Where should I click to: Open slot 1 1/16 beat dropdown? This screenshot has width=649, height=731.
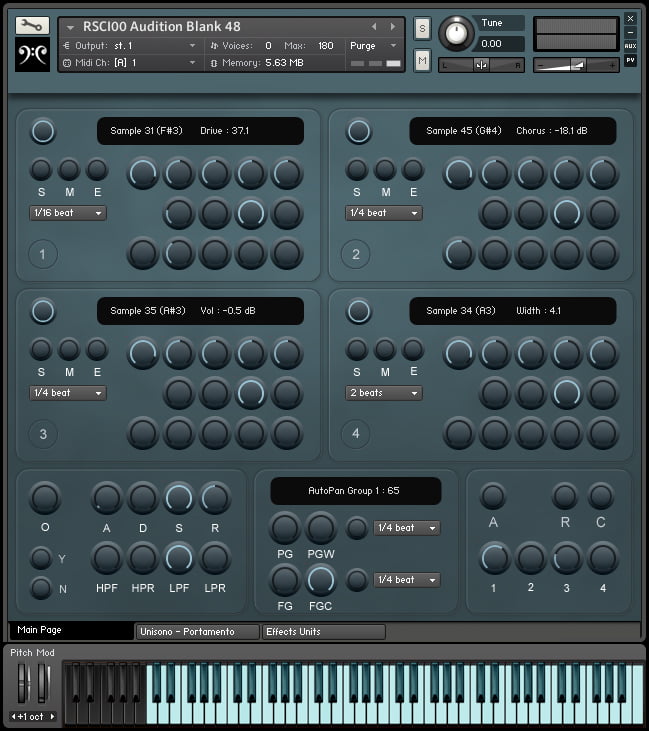(68, 213)
